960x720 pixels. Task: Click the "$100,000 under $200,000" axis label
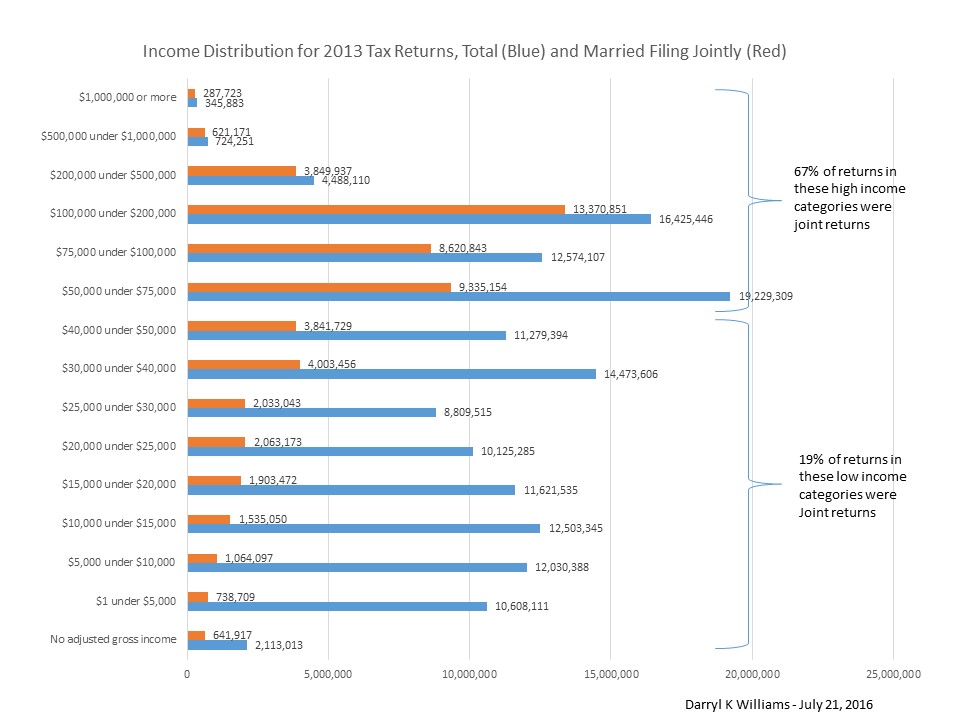pyautogui.click(x=113, y=213)
